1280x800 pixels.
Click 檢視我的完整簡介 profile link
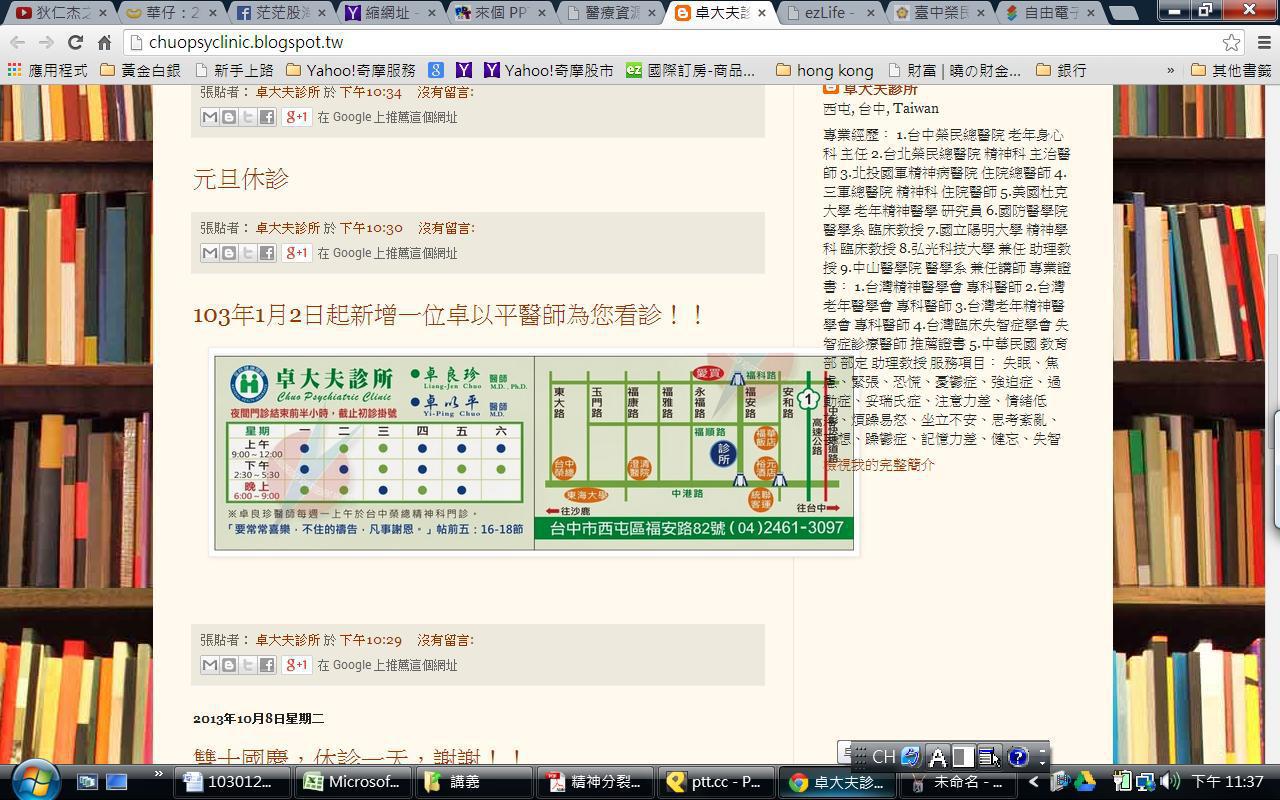tap(879, 464)
